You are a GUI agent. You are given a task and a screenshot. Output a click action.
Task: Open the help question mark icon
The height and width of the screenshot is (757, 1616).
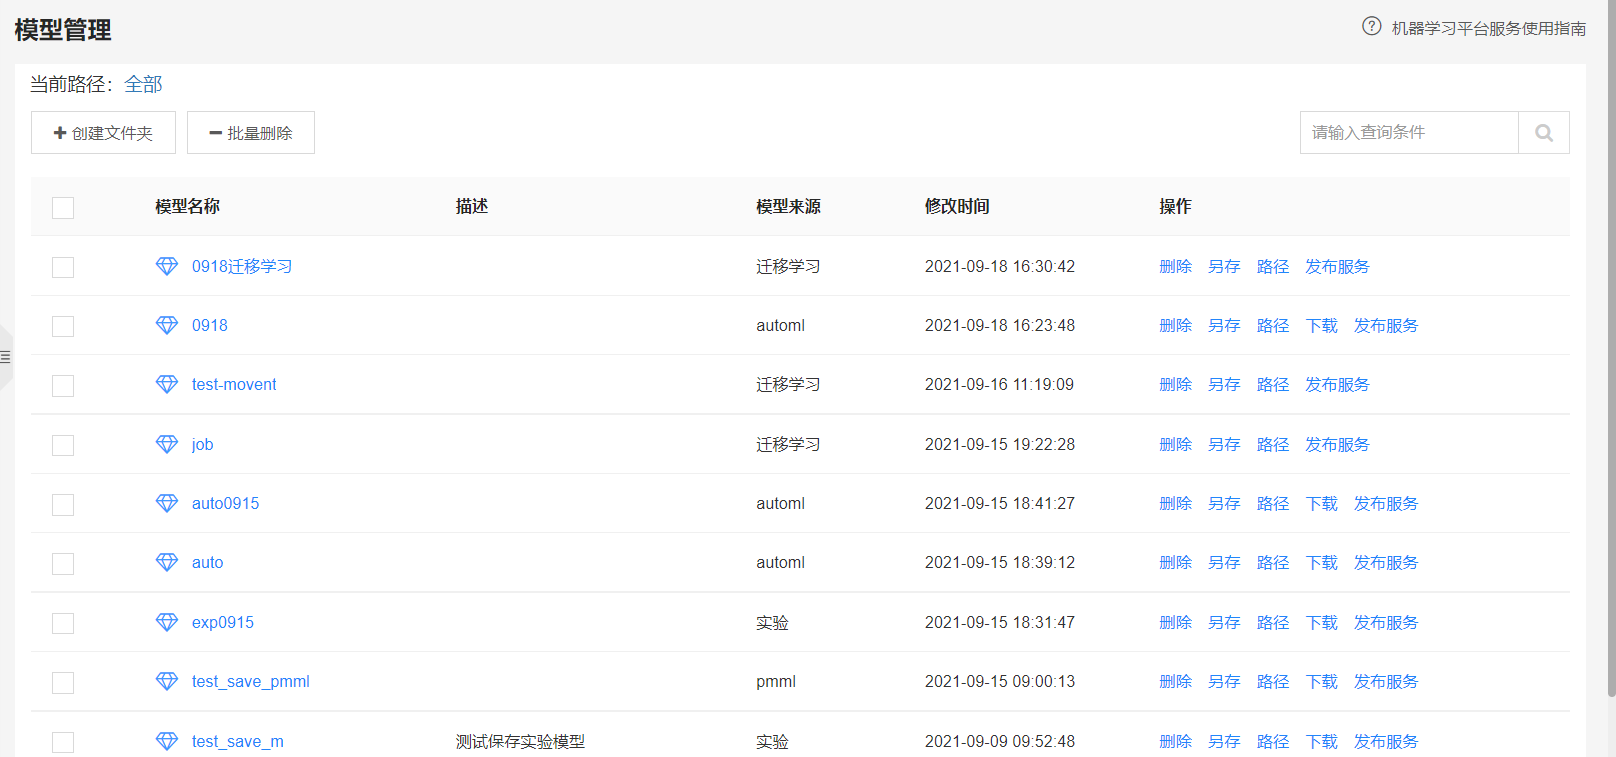click(x=1372, y=26)
